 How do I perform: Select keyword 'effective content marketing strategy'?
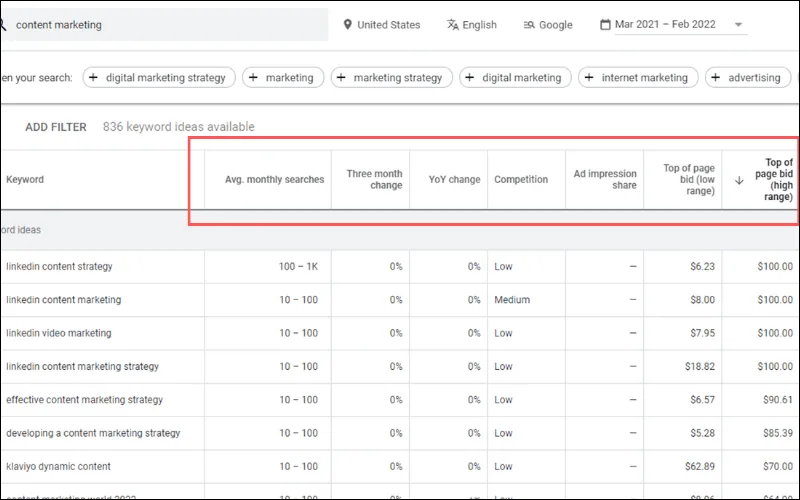point(85,399)
